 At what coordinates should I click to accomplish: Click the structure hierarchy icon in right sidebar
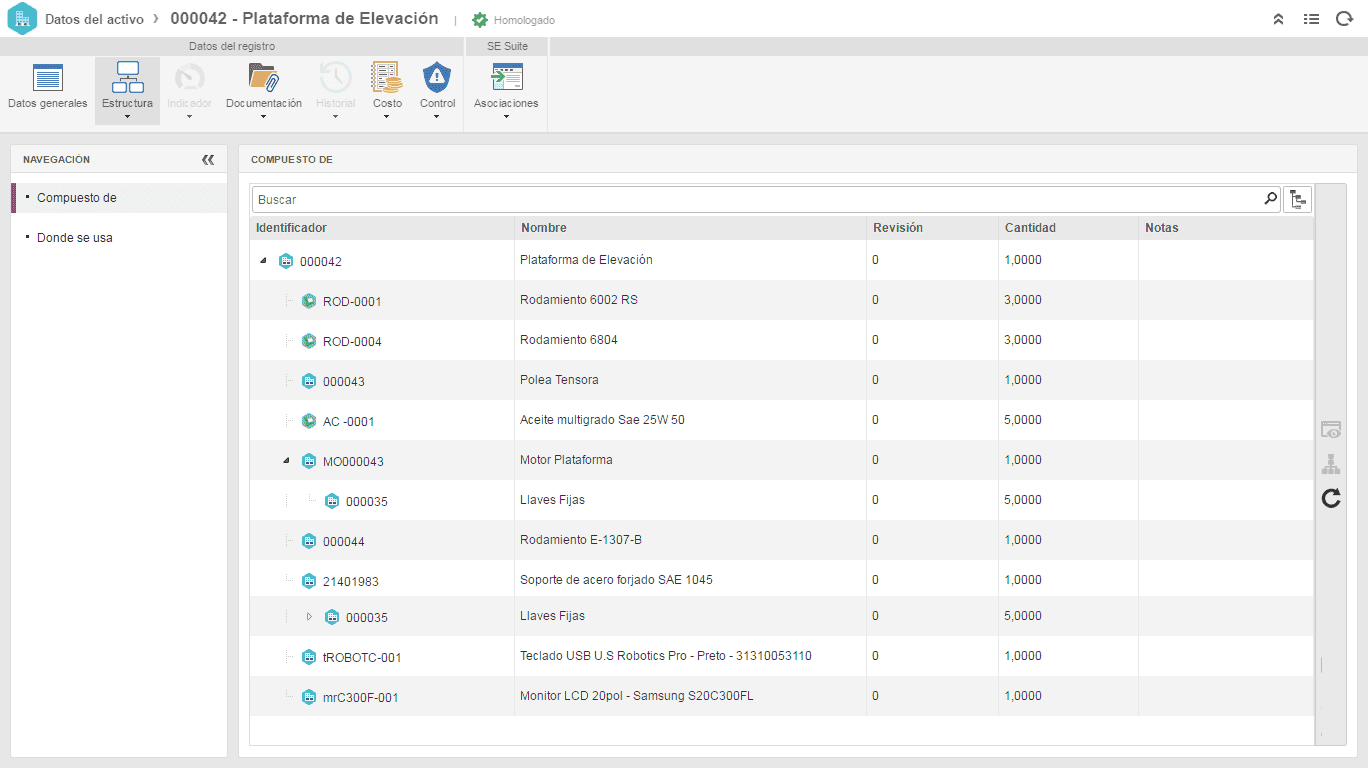(1330, 464)
